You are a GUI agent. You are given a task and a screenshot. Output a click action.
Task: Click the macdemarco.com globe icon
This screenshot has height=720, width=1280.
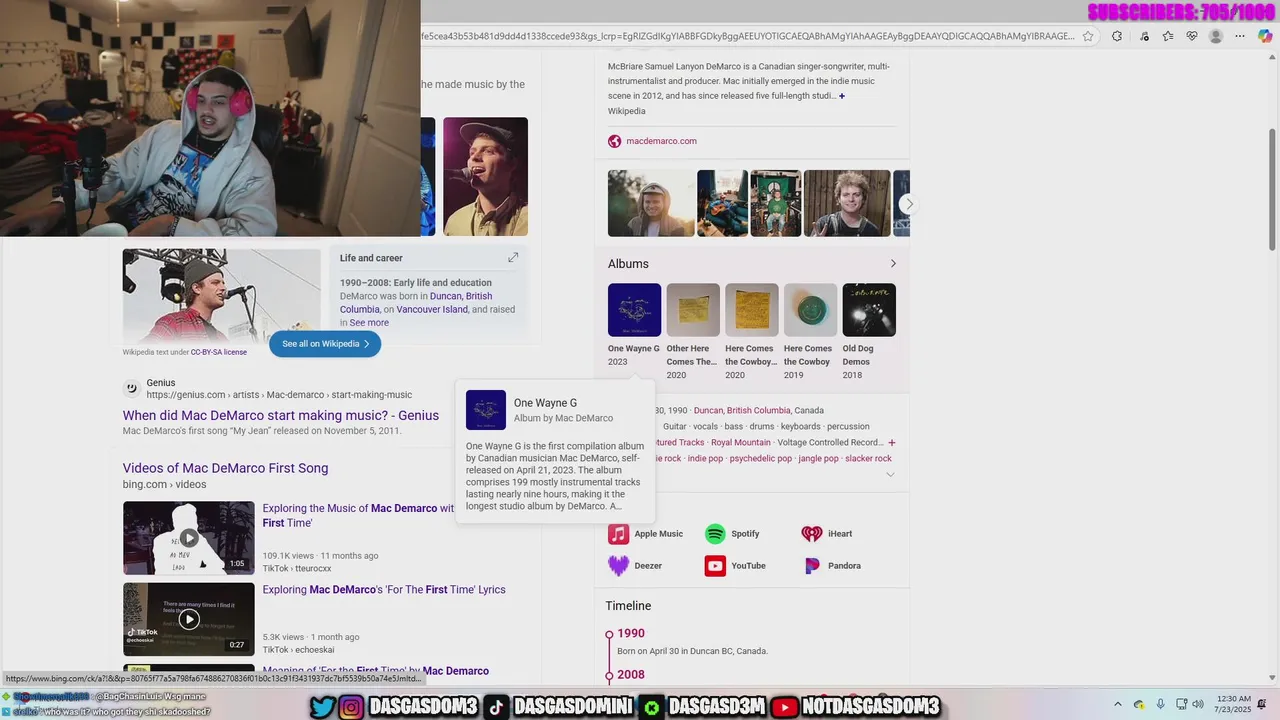pos(615,141)
